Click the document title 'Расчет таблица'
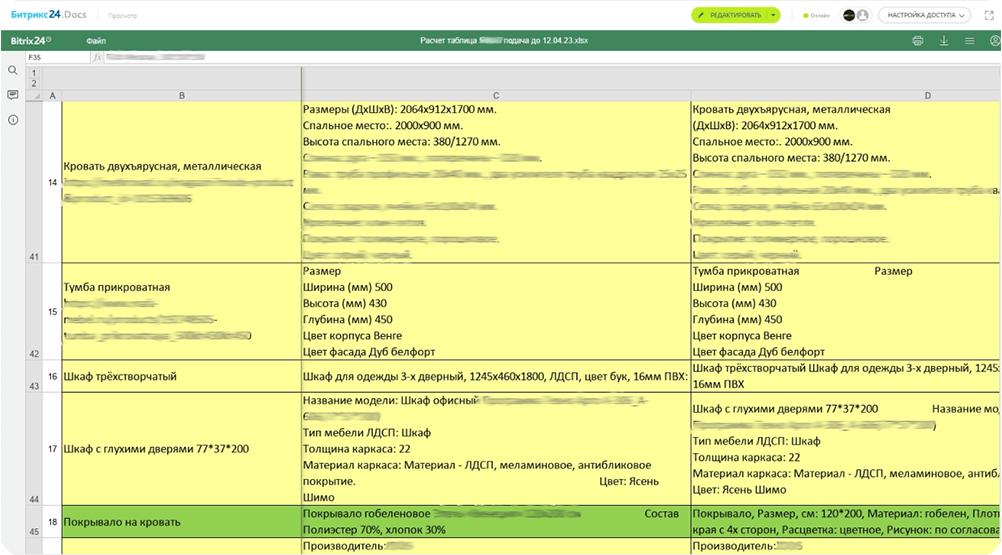This screenshot has width=1002, height=555. point(504,40)
